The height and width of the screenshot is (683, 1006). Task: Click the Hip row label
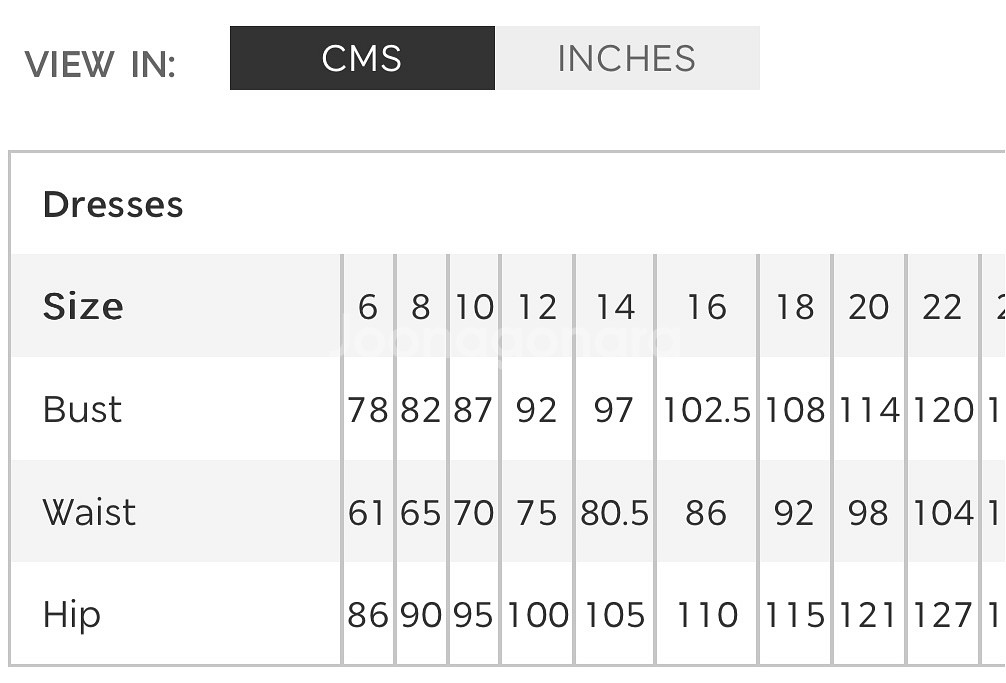pyautogui.click(x=72, y=616)
